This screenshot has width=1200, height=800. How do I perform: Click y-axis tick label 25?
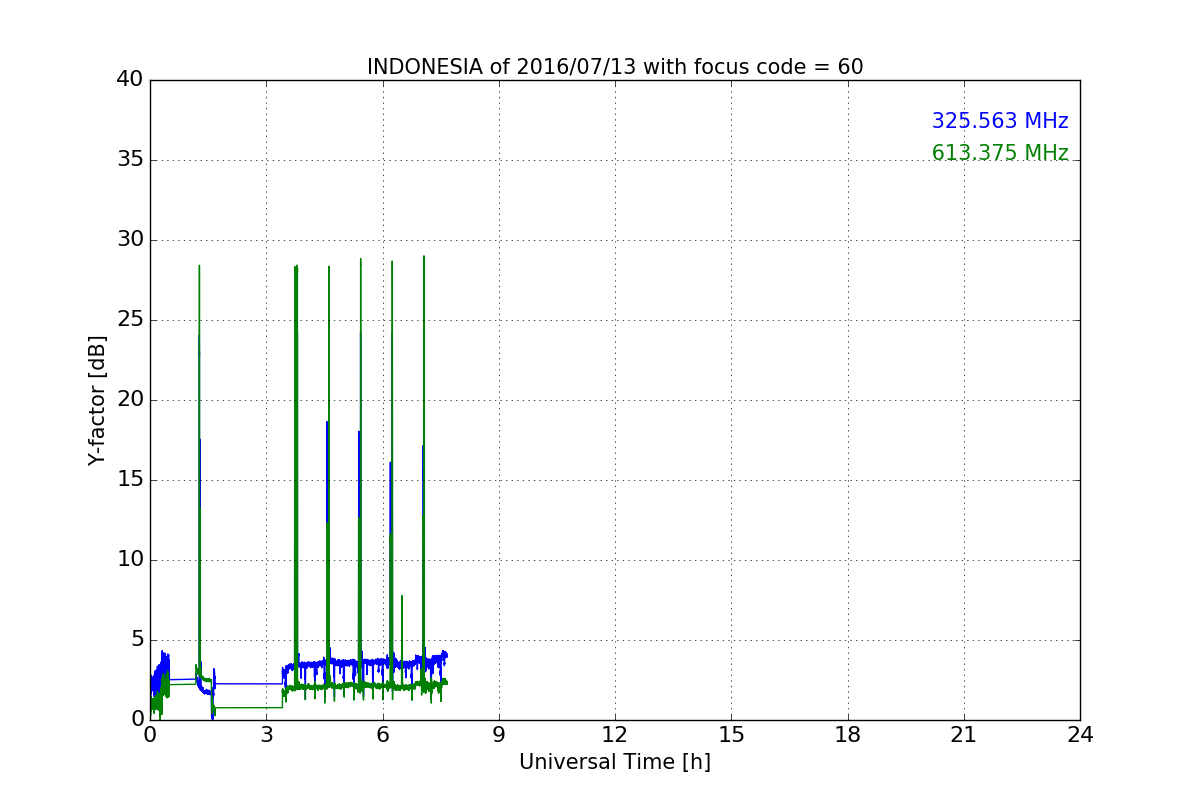130,320
